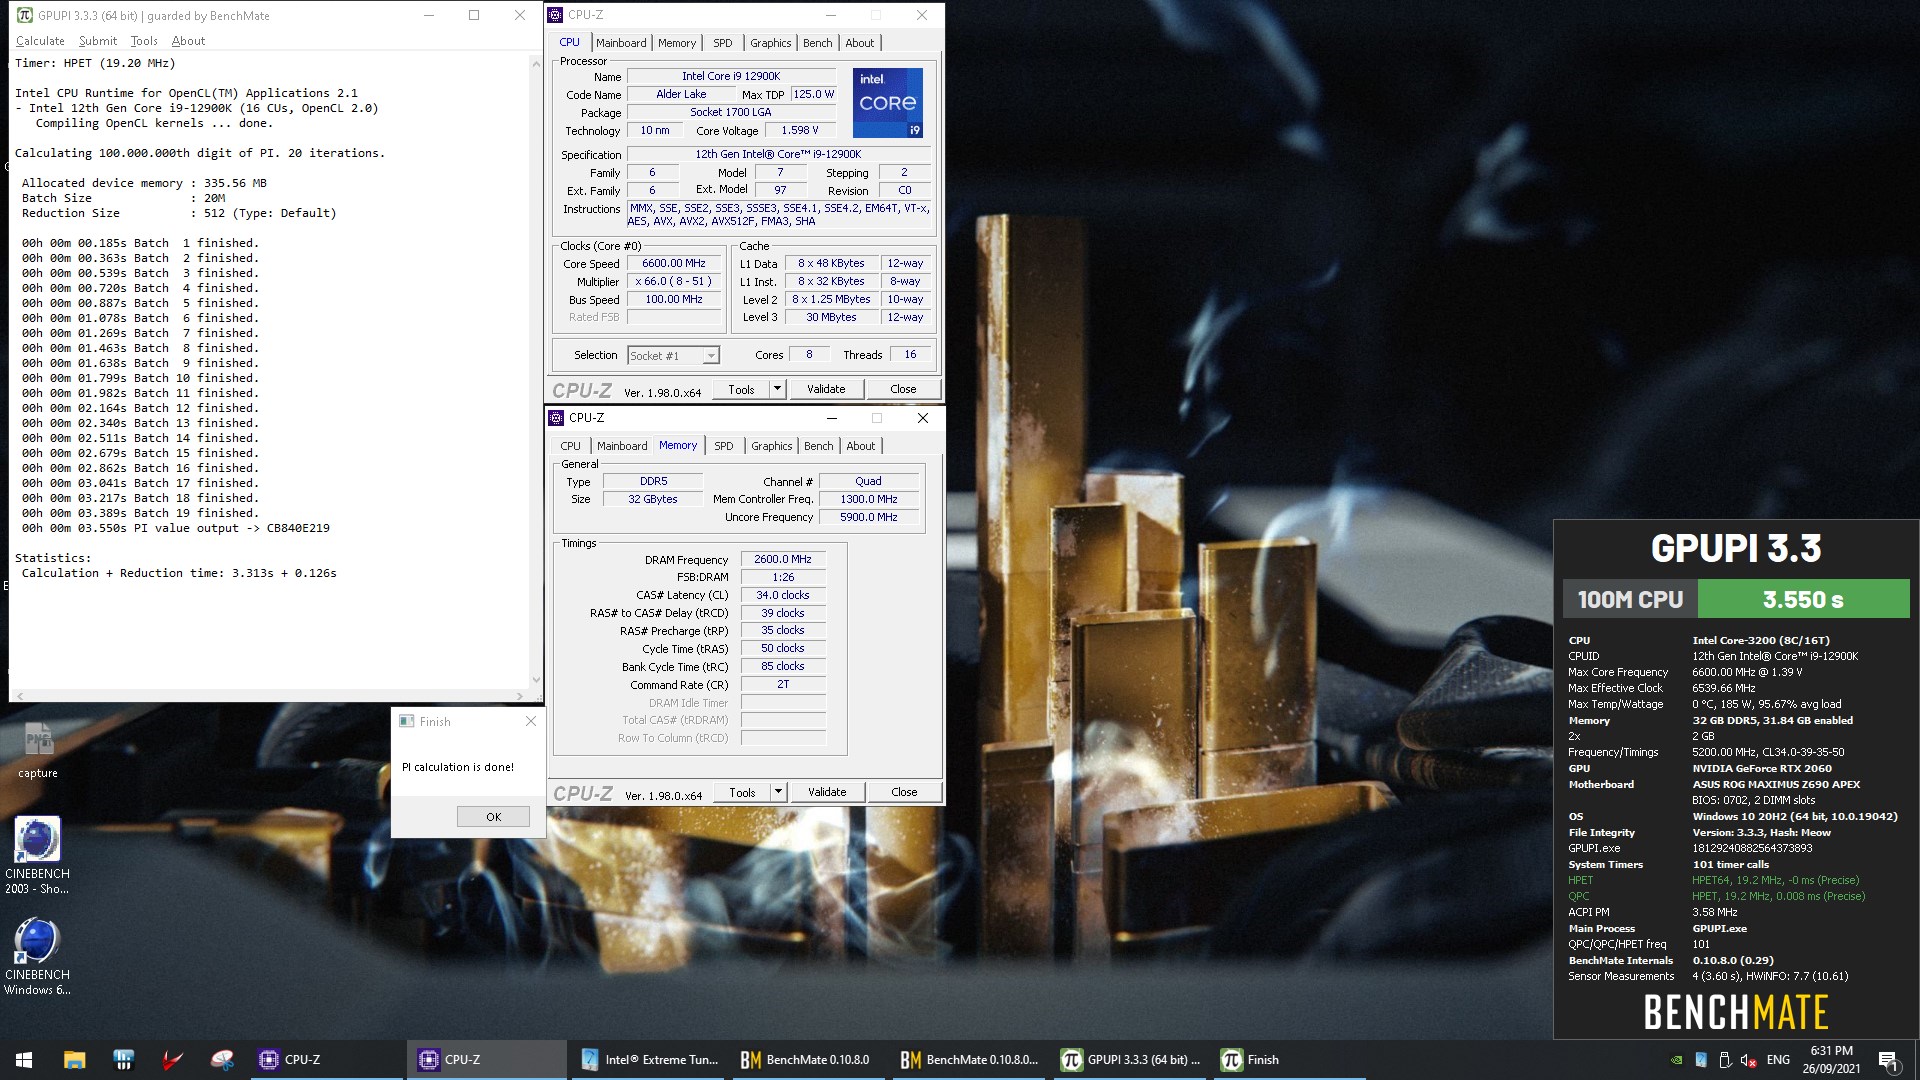This screenshot has height=1080, width=1920.
Task: Click the Finish dialog title icon
Action: click(406, 721)
